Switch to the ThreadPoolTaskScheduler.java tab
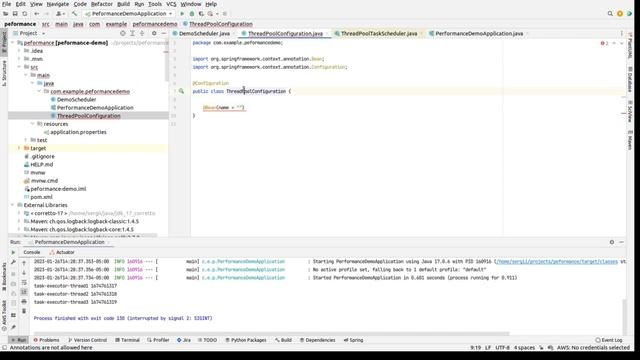 (x=379, y=33)
